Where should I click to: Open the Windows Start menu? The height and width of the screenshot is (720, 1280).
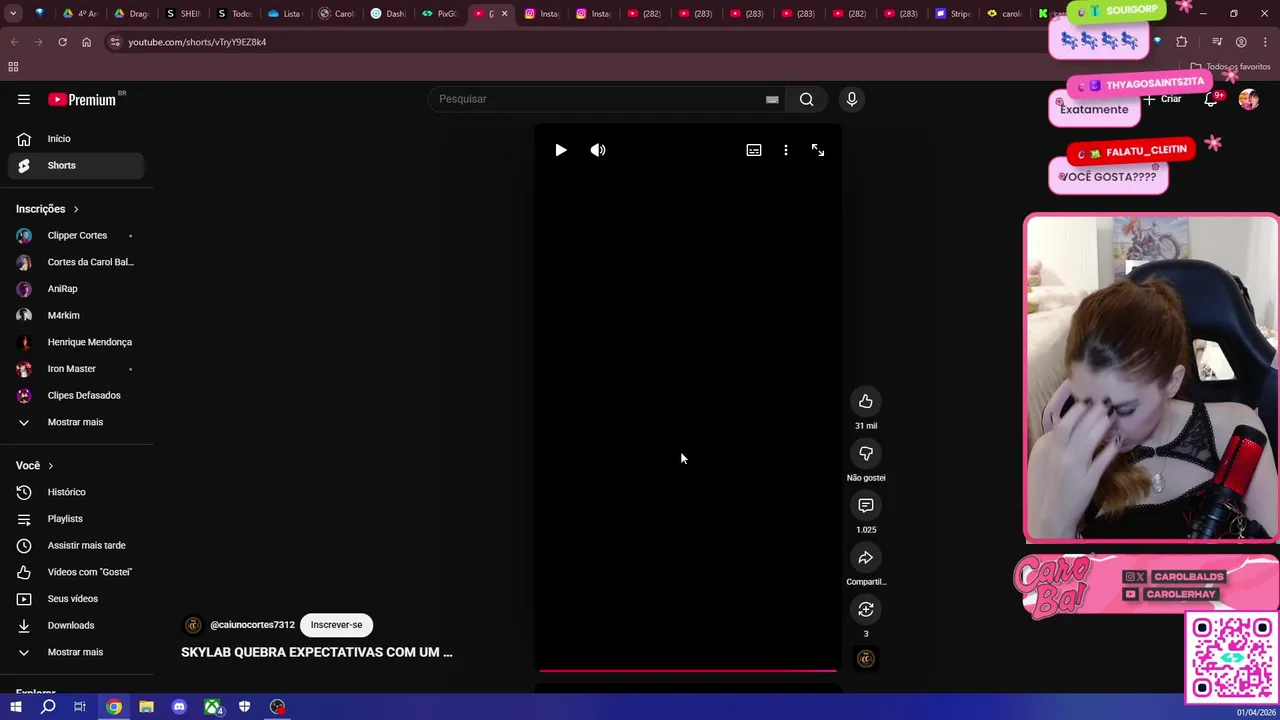15,707
